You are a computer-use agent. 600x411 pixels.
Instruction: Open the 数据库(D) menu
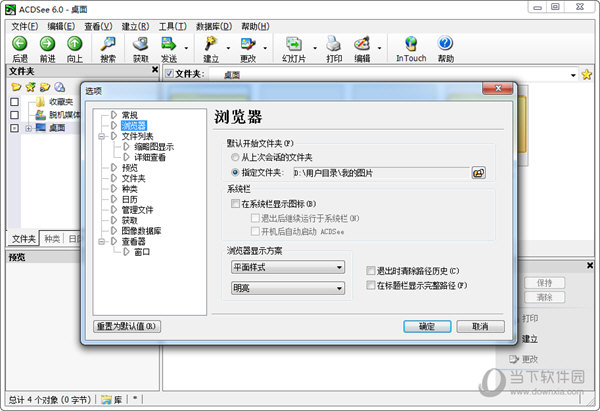214,26
